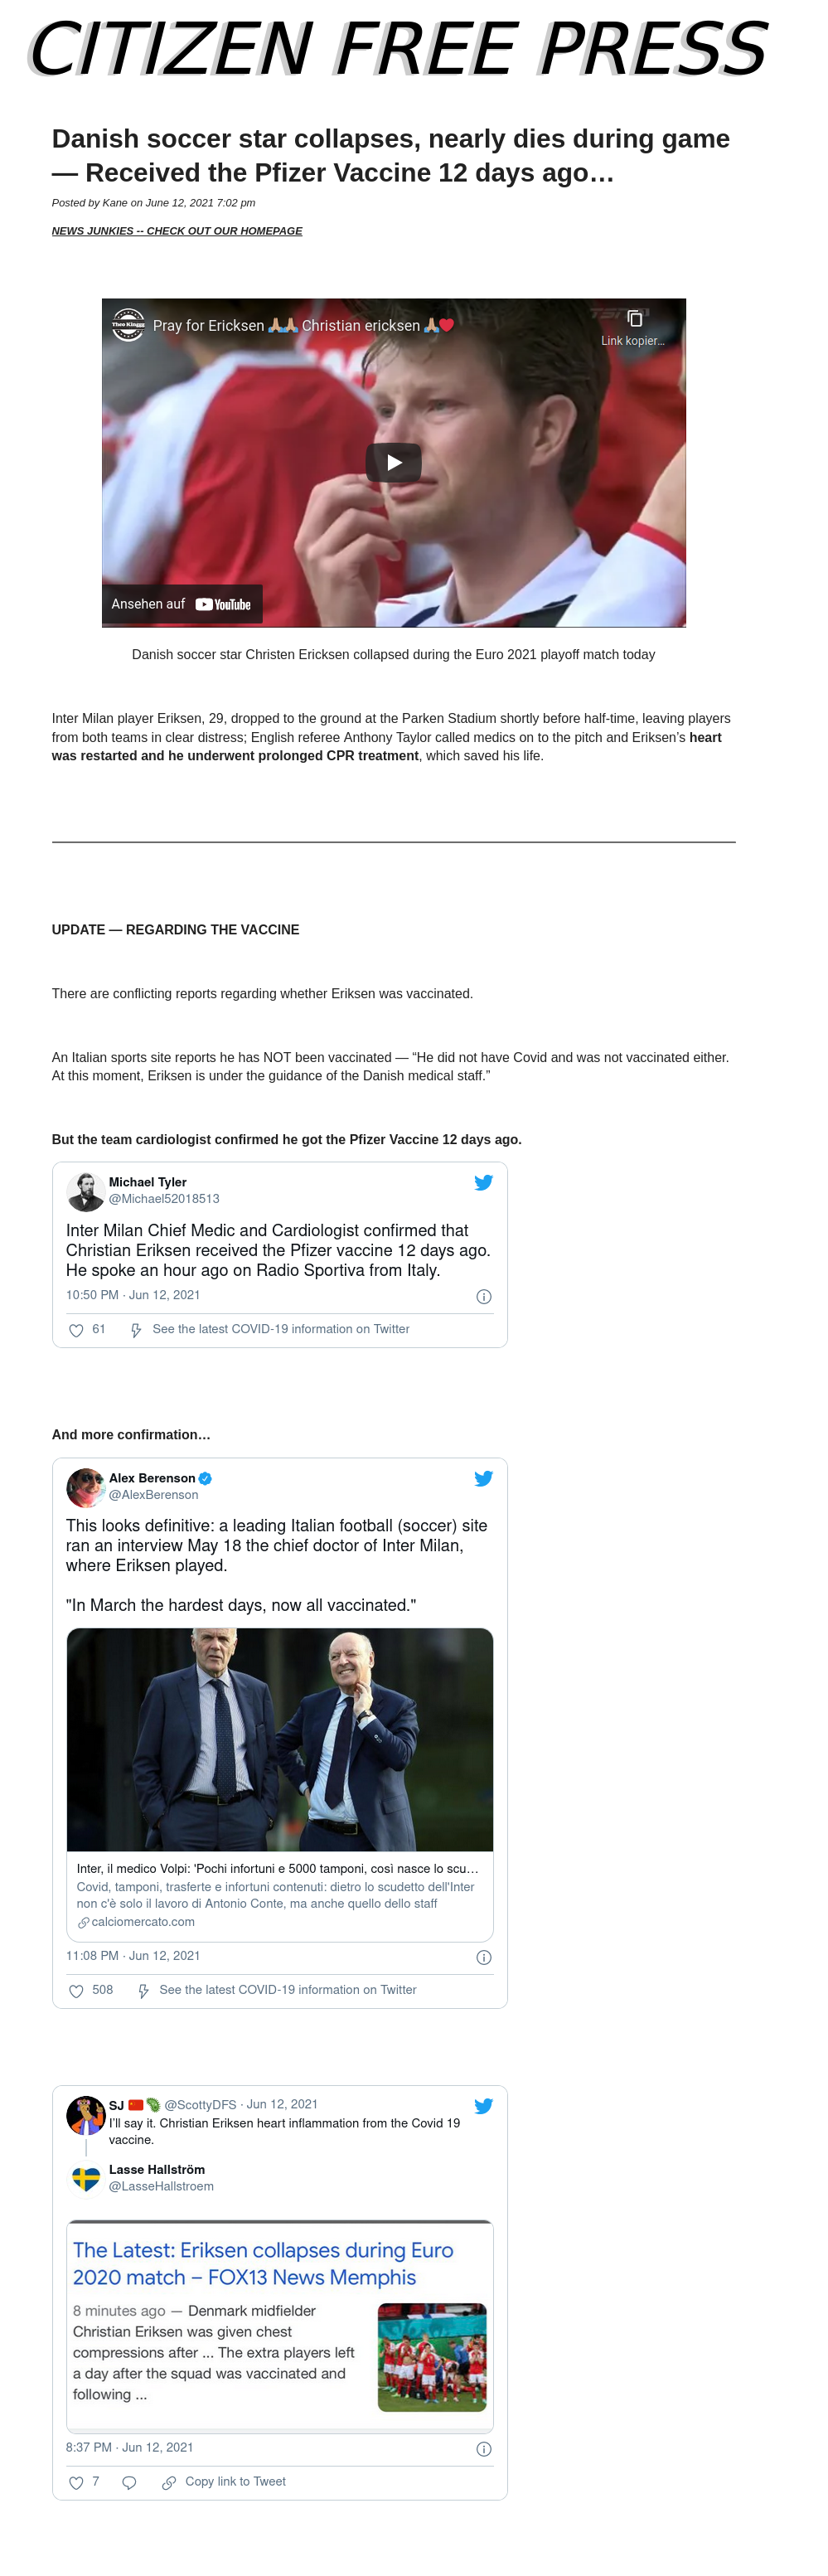Go to the Citizen Free Press header logo
The image size is (828, 2576).
(398, 48)
